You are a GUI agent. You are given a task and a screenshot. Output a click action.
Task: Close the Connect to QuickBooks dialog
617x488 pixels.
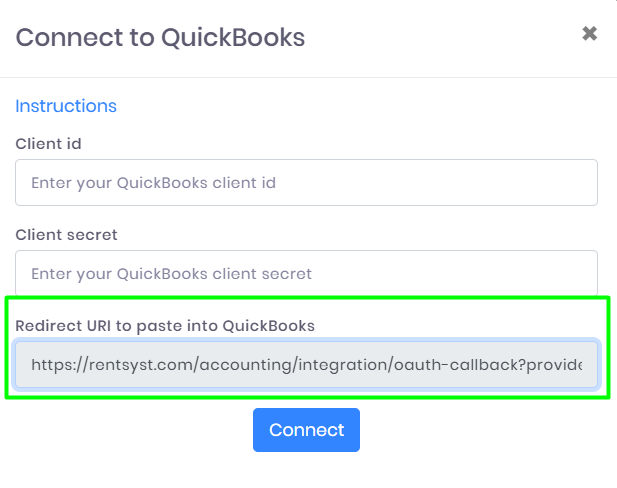pyautogui.click(x=589, y=34)
